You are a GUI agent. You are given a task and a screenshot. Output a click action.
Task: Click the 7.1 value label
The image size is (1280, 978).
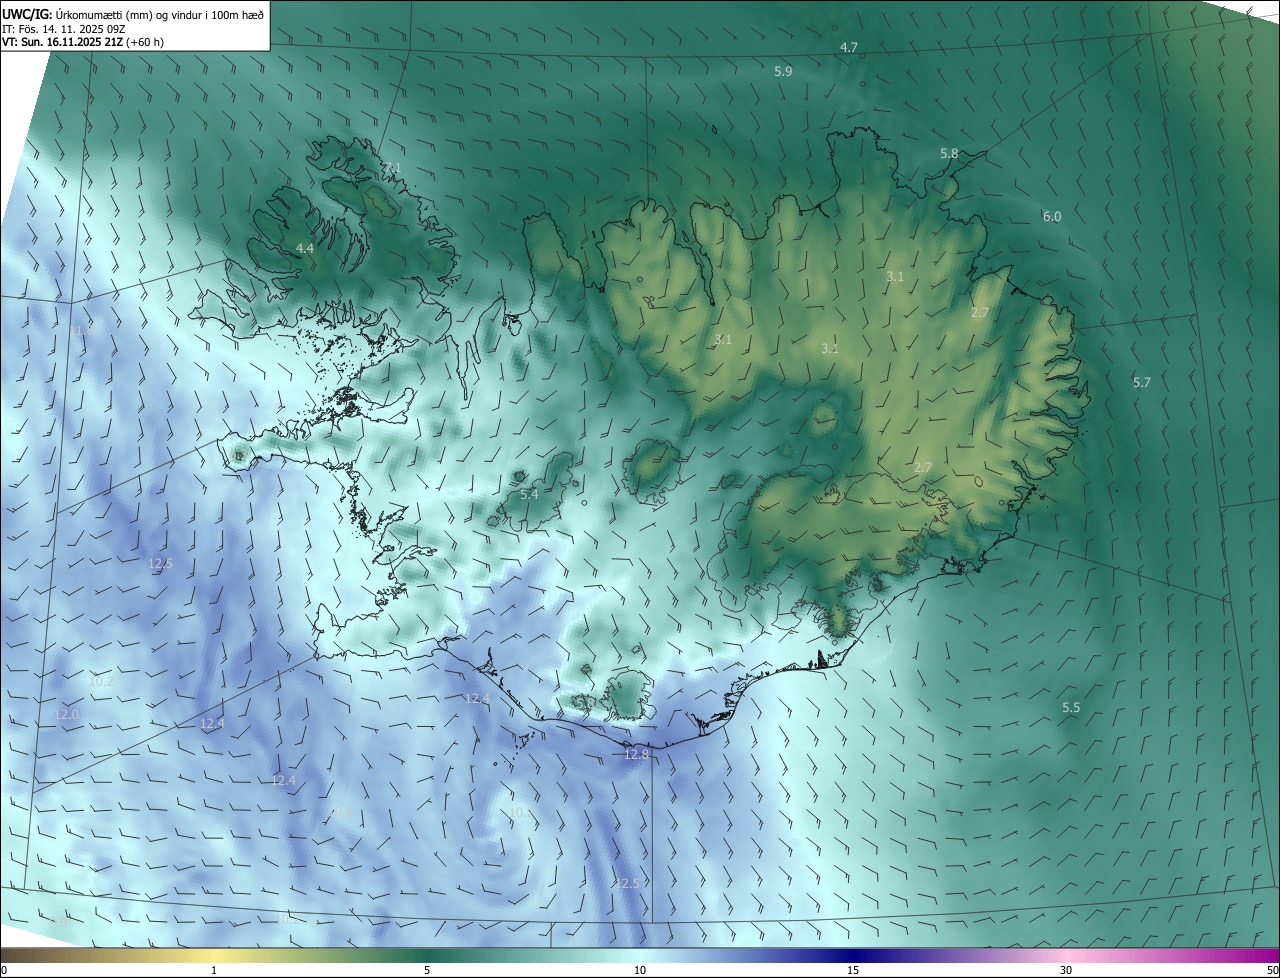click(392, 168)
